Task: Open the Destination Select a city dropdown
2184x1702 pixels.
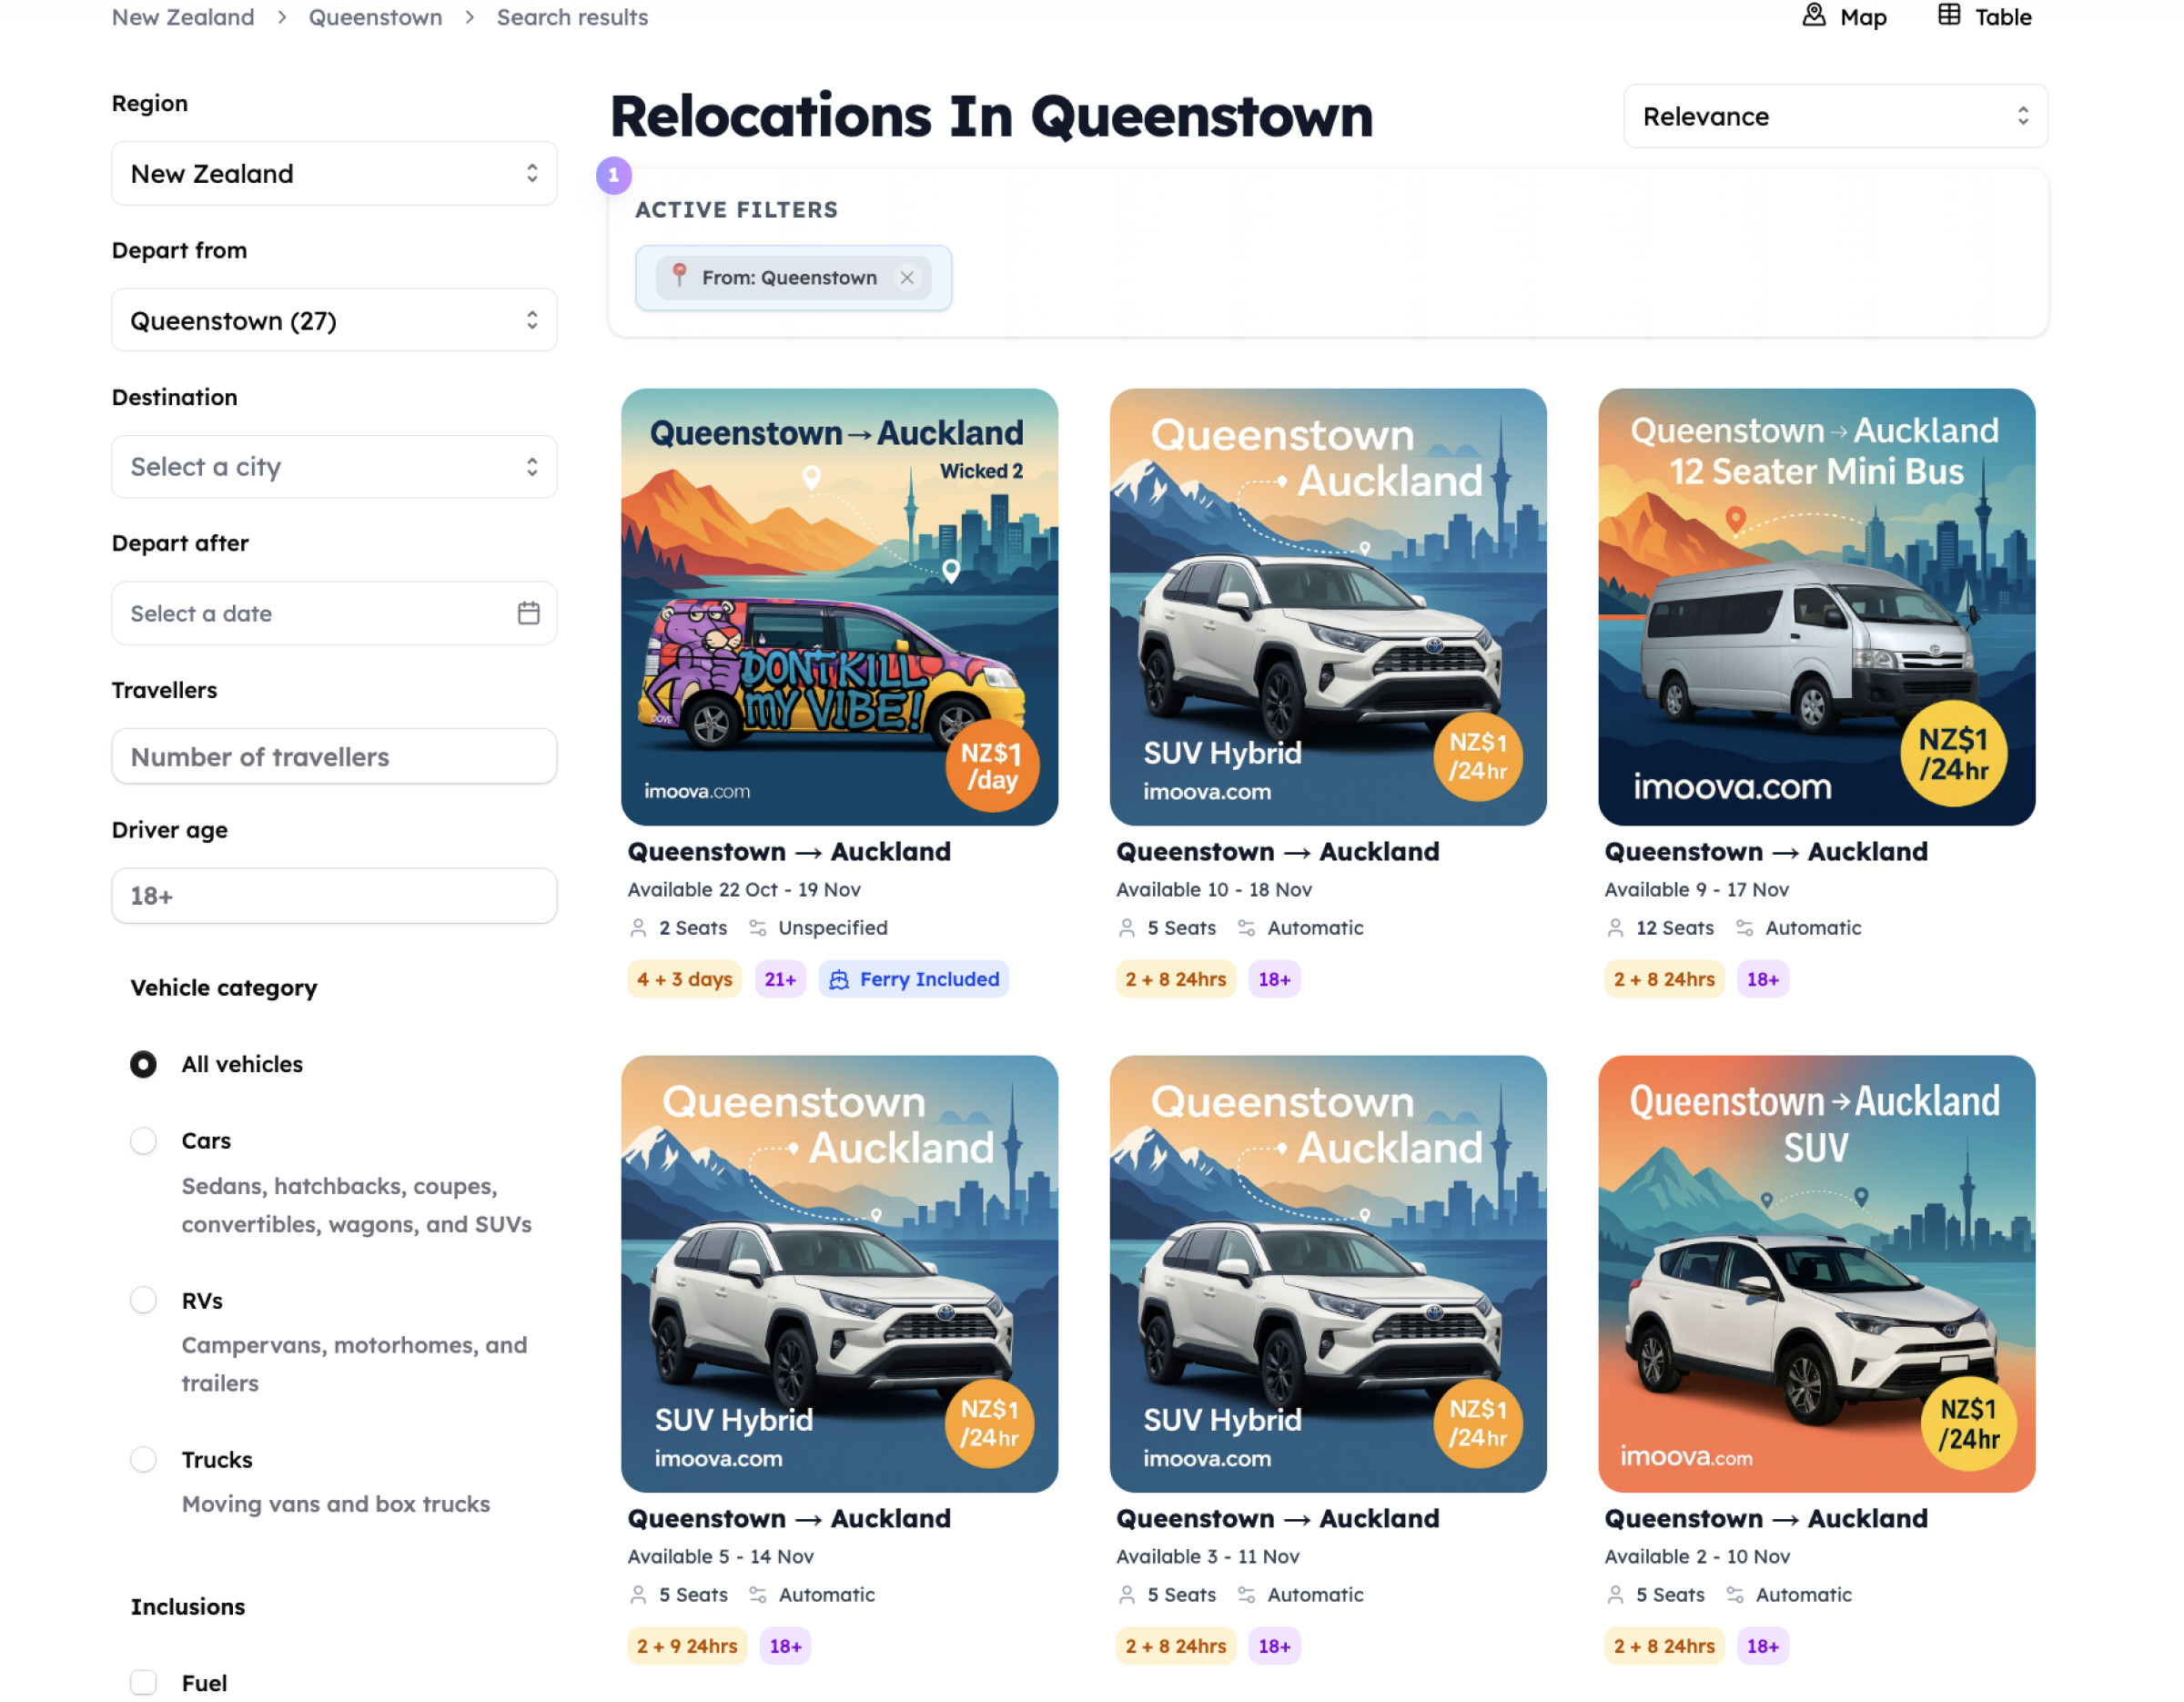Action: pos(334,467)
